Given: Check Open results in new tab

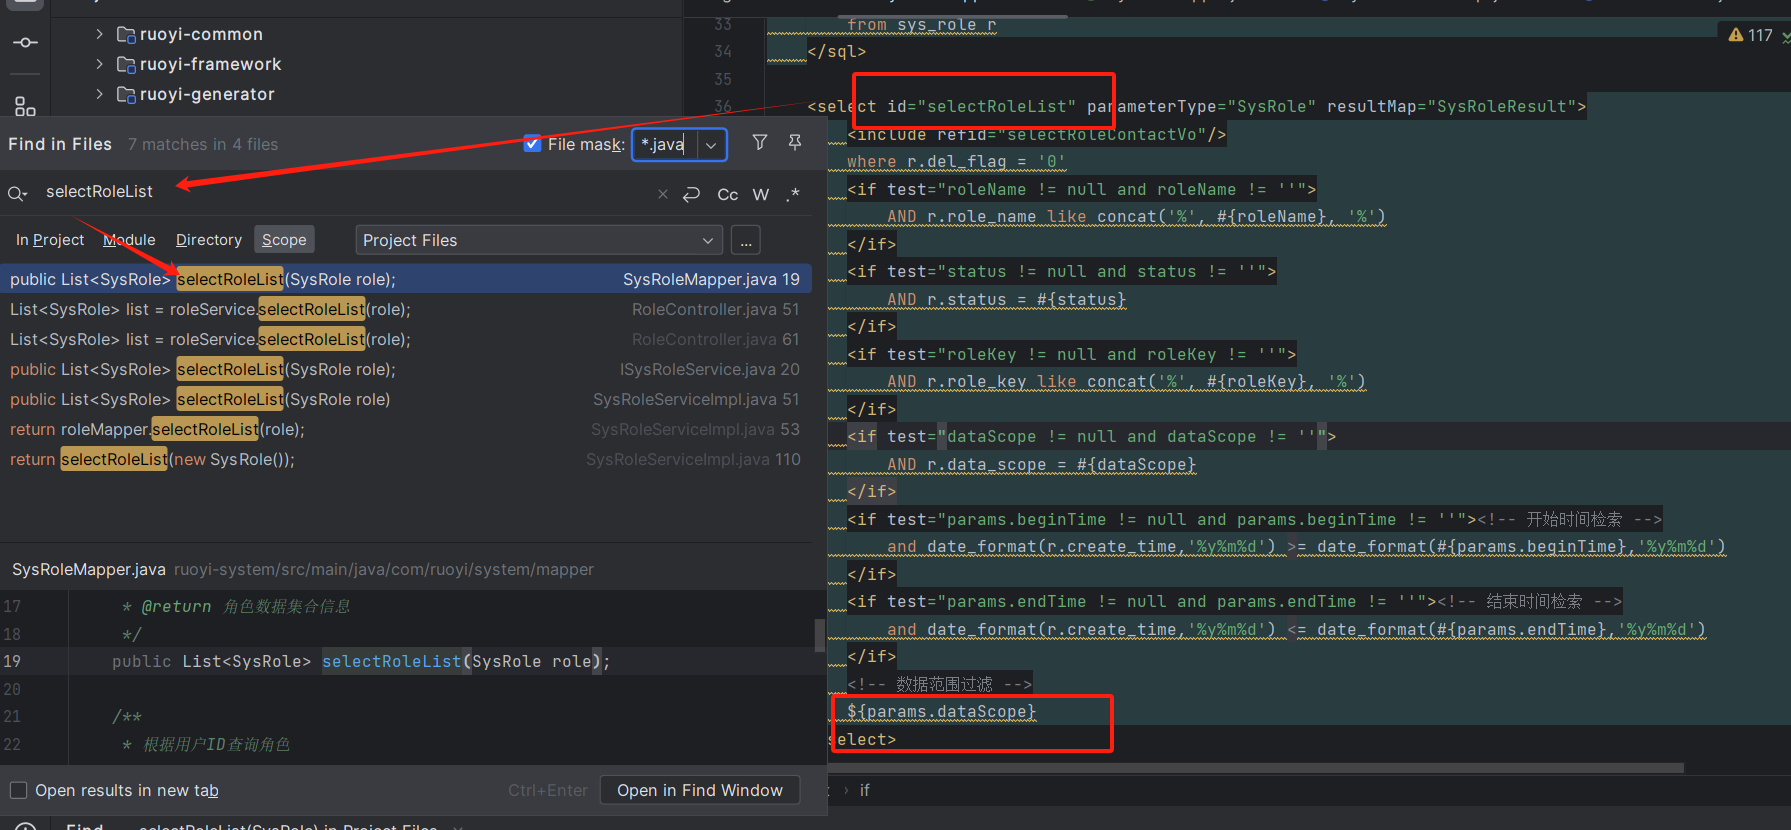Looking at the screenshot, I should click(x=18, y=790).
